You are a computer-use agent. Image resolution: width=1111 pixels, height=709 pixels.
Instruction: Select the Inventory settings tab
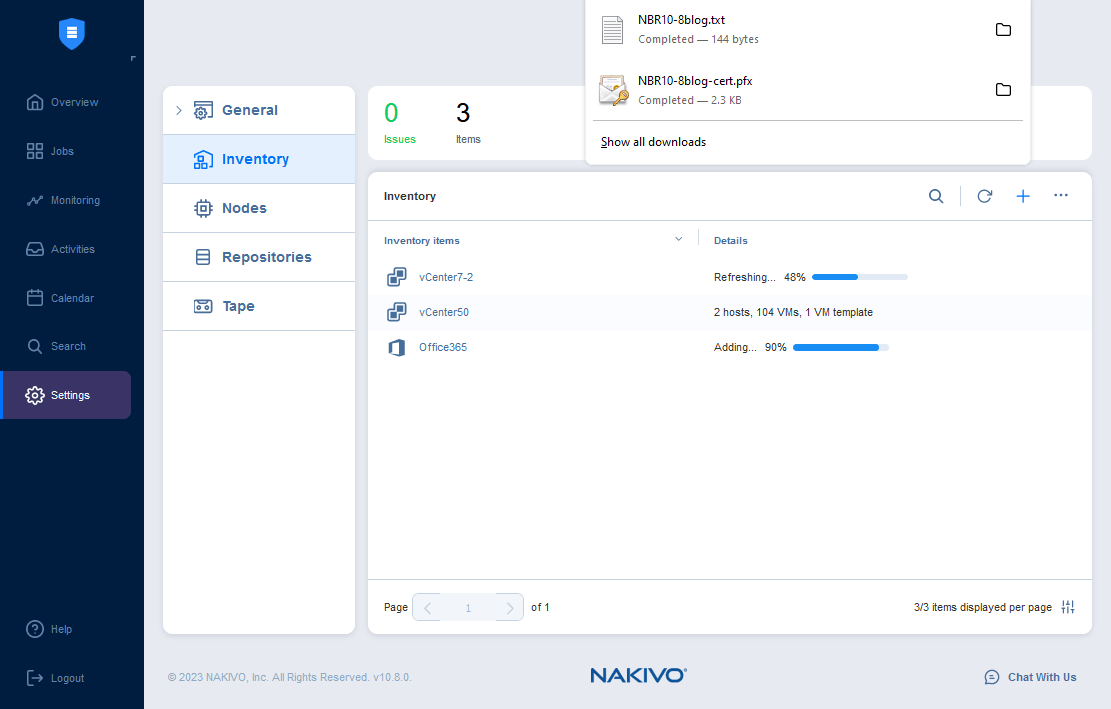259,159
